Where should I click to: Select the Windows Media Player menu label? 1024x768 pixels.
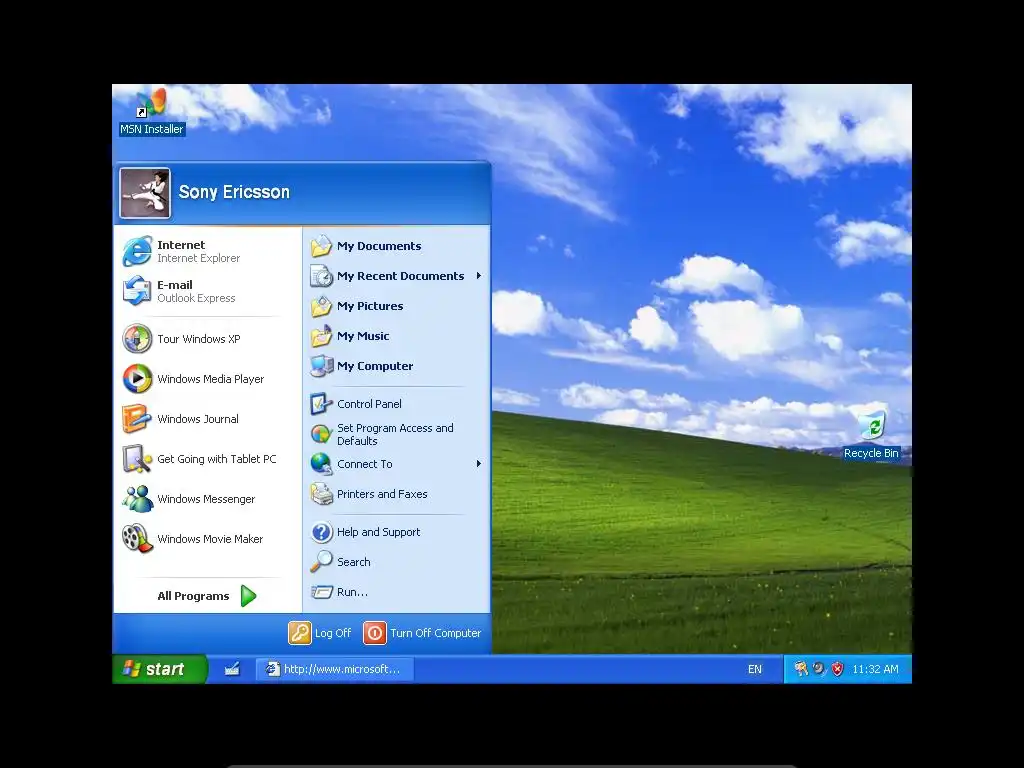tap(210, 379)
